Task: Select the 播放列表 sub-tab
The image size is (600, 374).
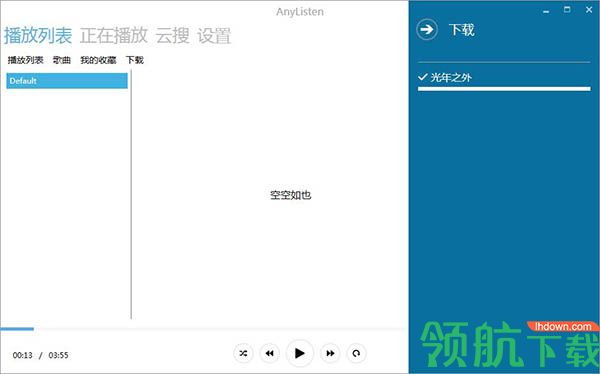Action: coord(26,60)
